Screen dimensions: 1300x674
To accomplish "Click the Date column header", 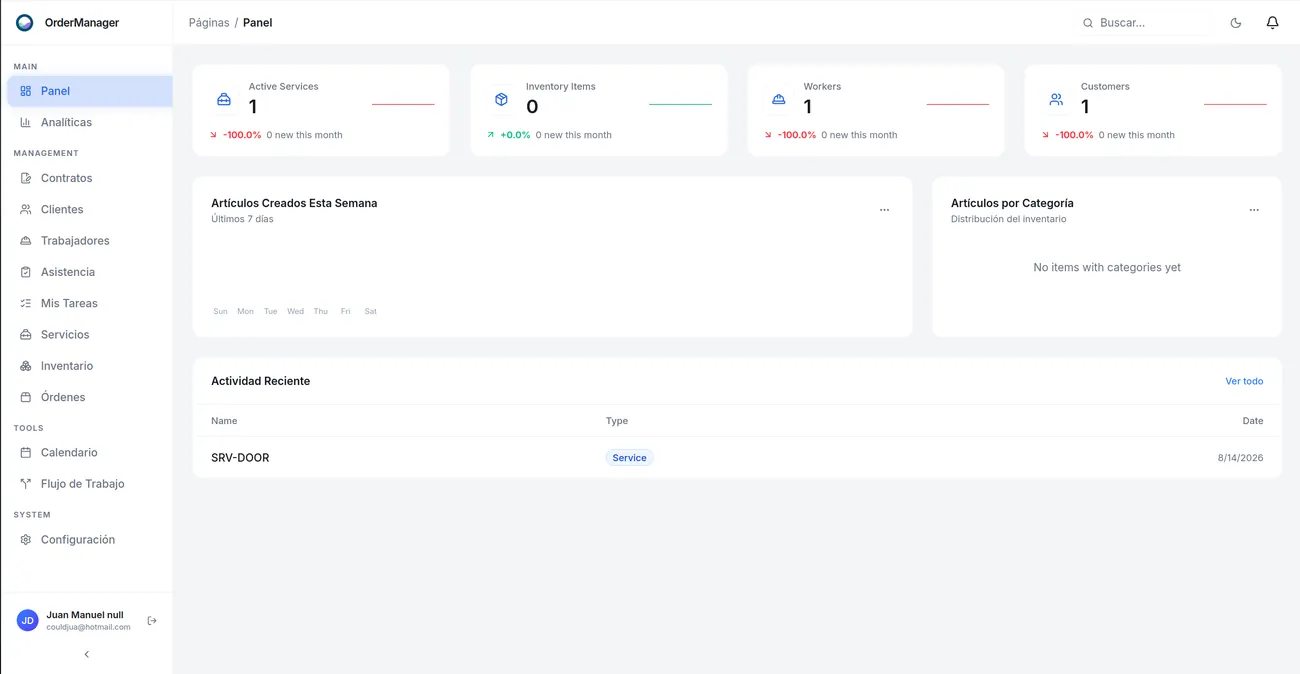I will click(x=1253, y=421).
